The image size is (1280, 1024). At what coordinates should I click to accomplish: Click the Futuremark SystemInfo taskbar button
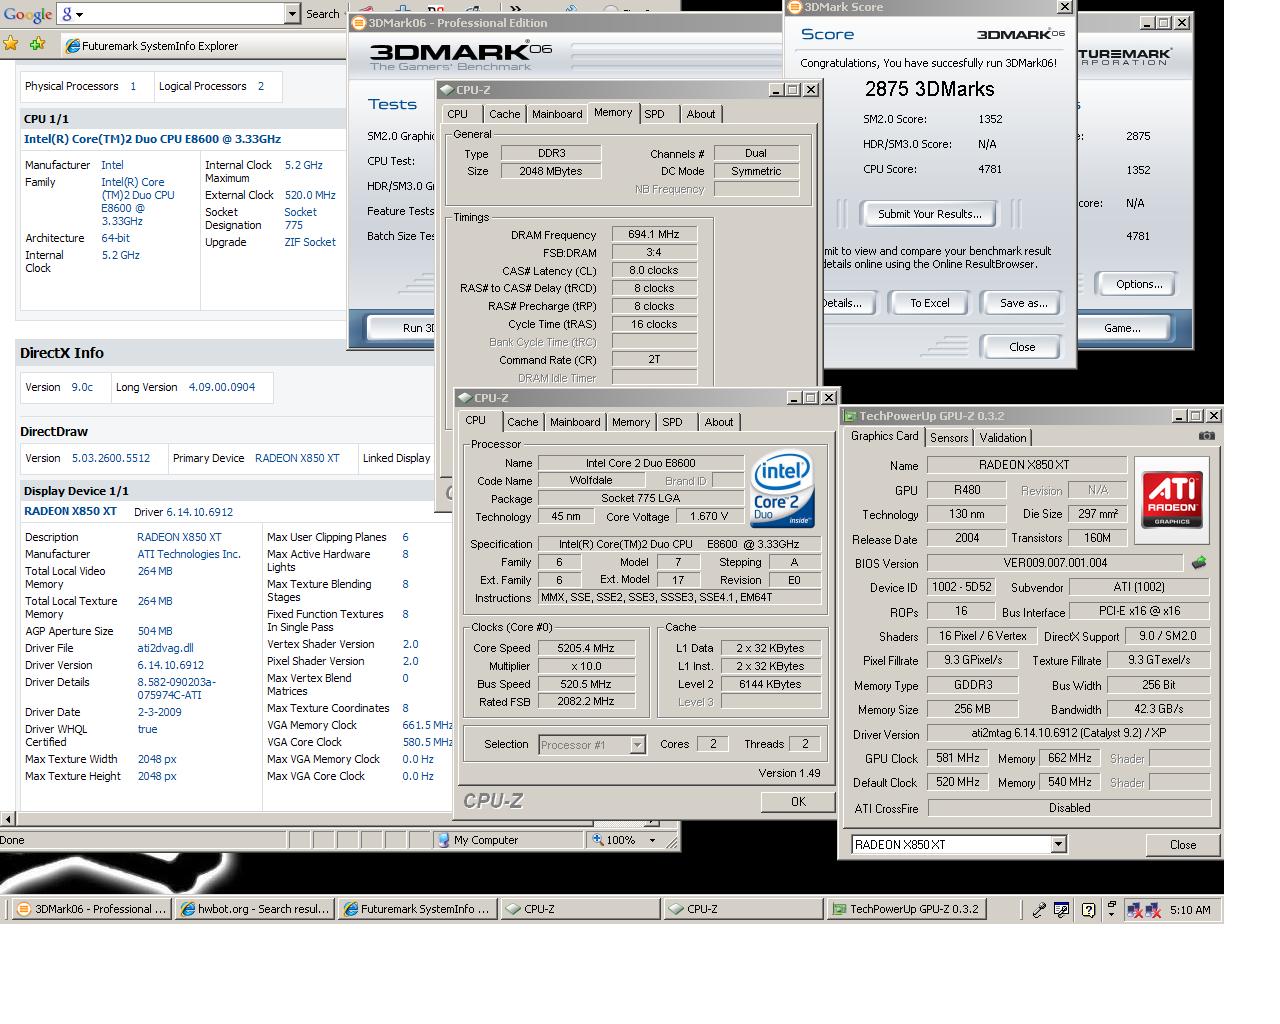[x=417, y=909]
